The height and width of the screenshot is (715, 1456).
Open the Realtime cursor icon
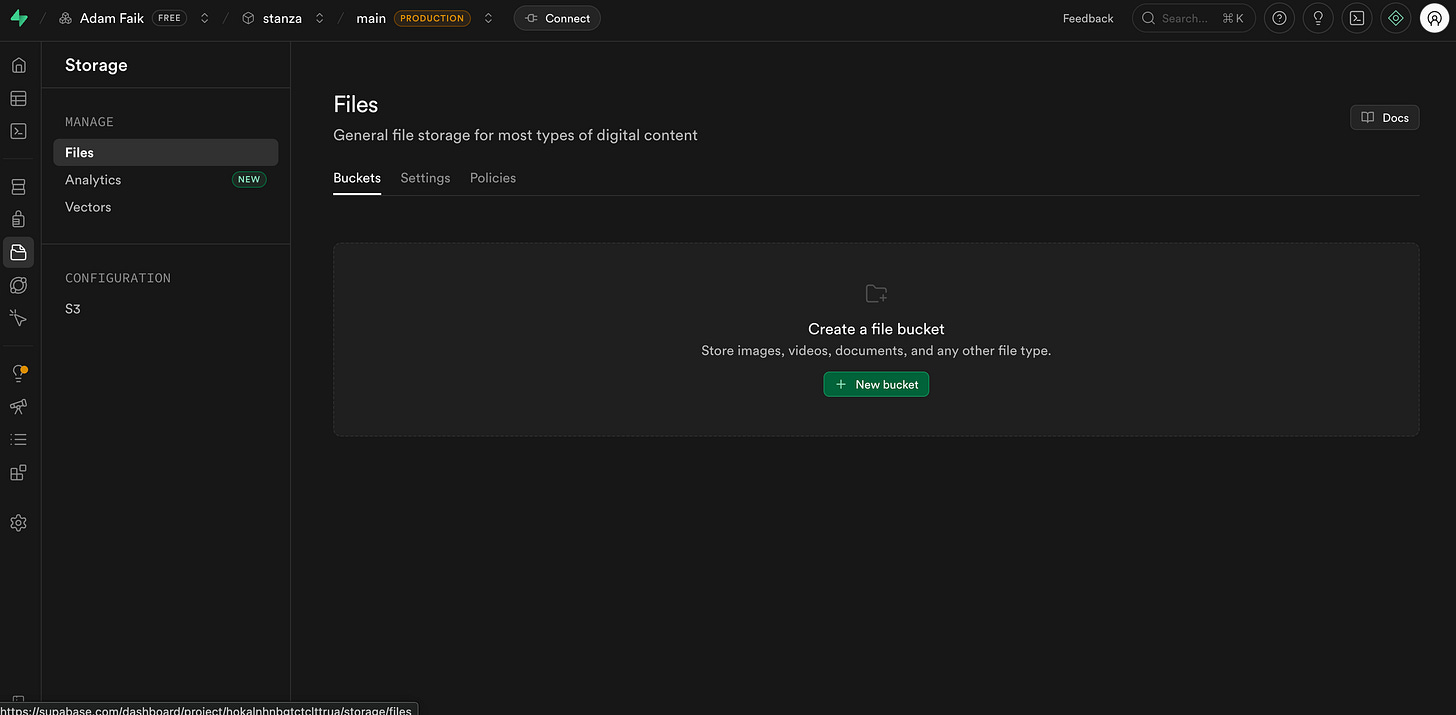pos(18,317)
